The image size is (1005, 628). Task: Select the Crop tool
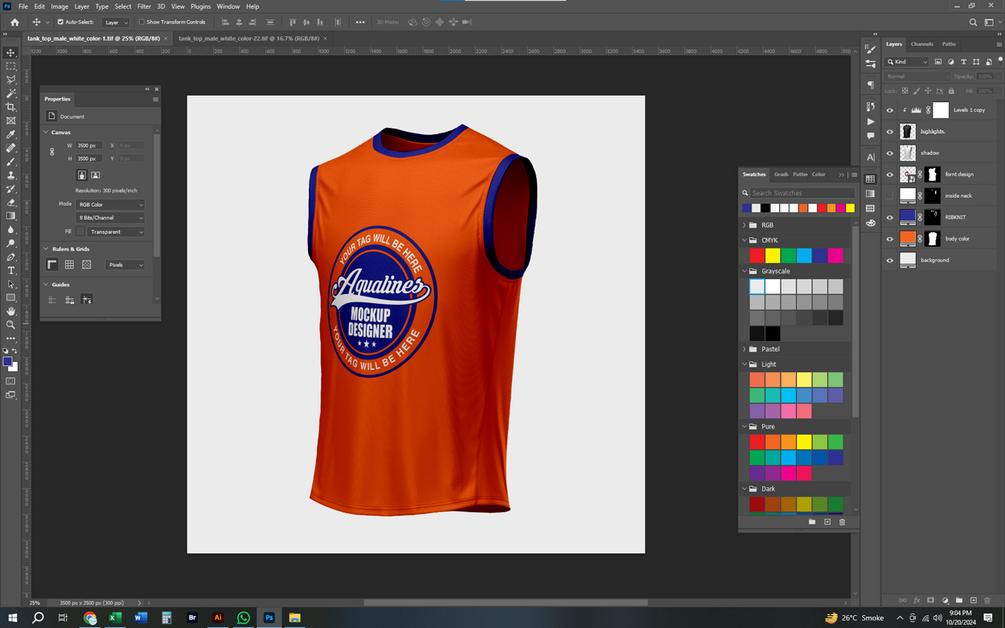(11, 107)
